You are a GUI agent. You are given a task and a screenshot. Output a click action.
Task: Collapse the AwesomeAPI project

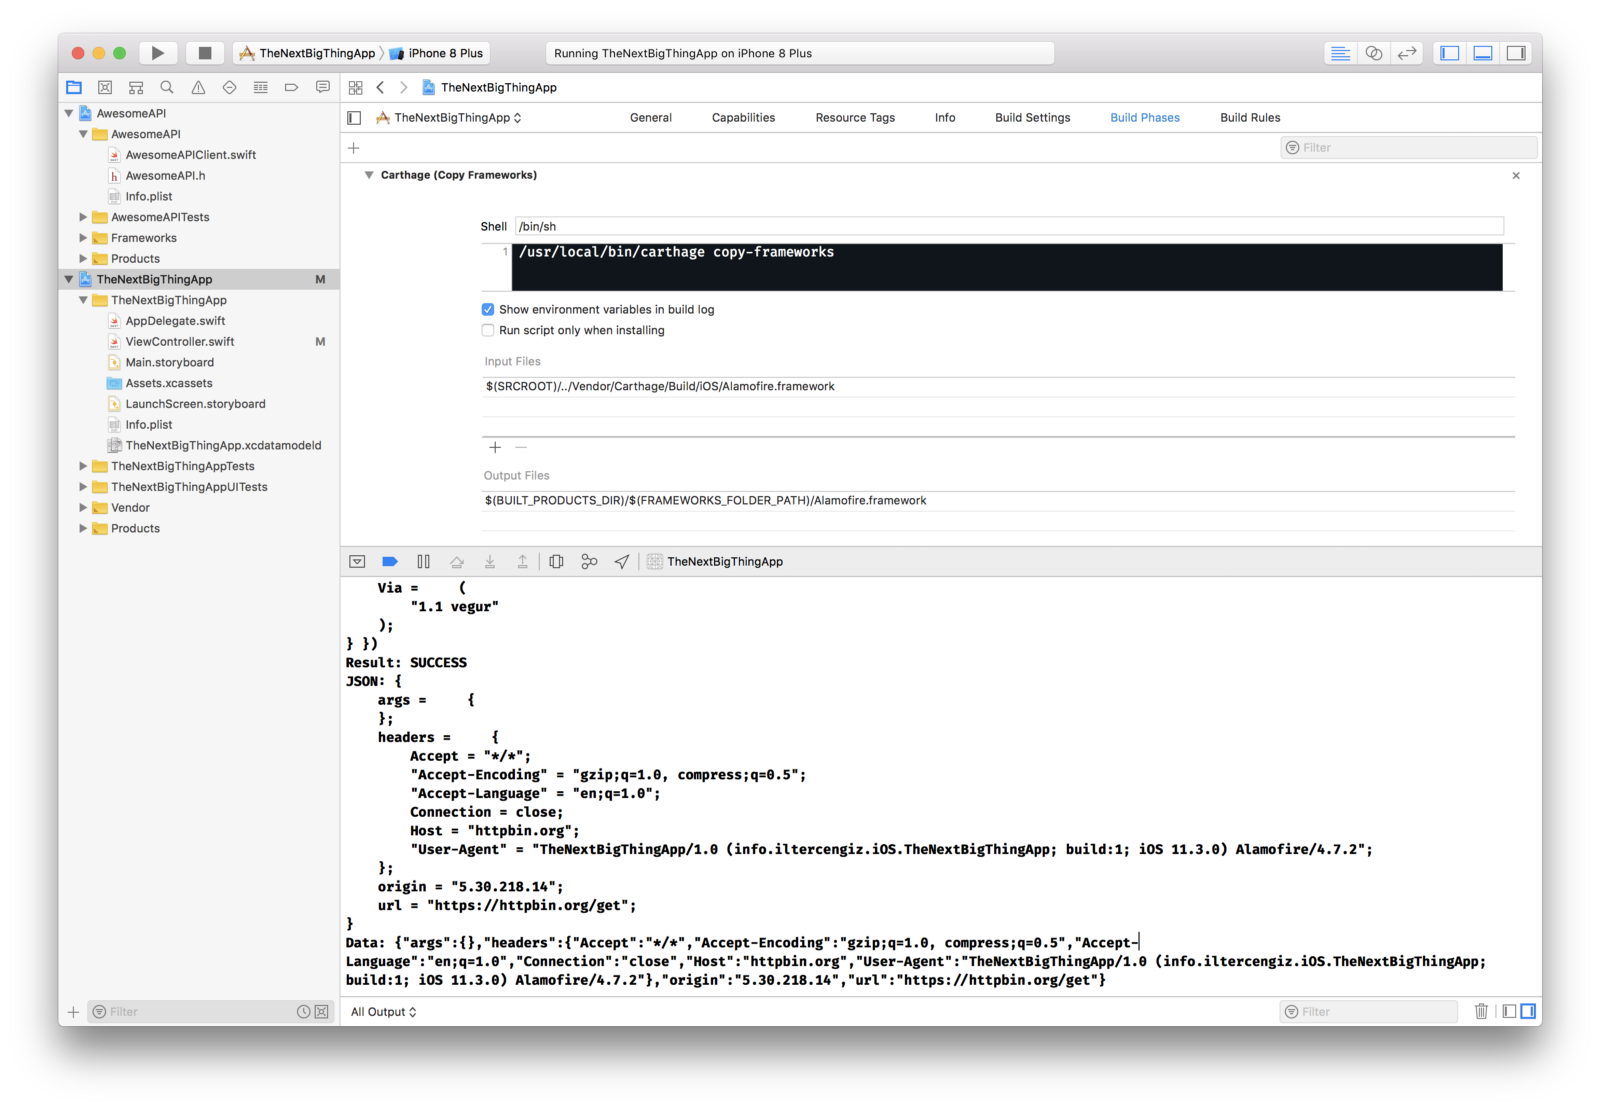[x=69, y=113]
